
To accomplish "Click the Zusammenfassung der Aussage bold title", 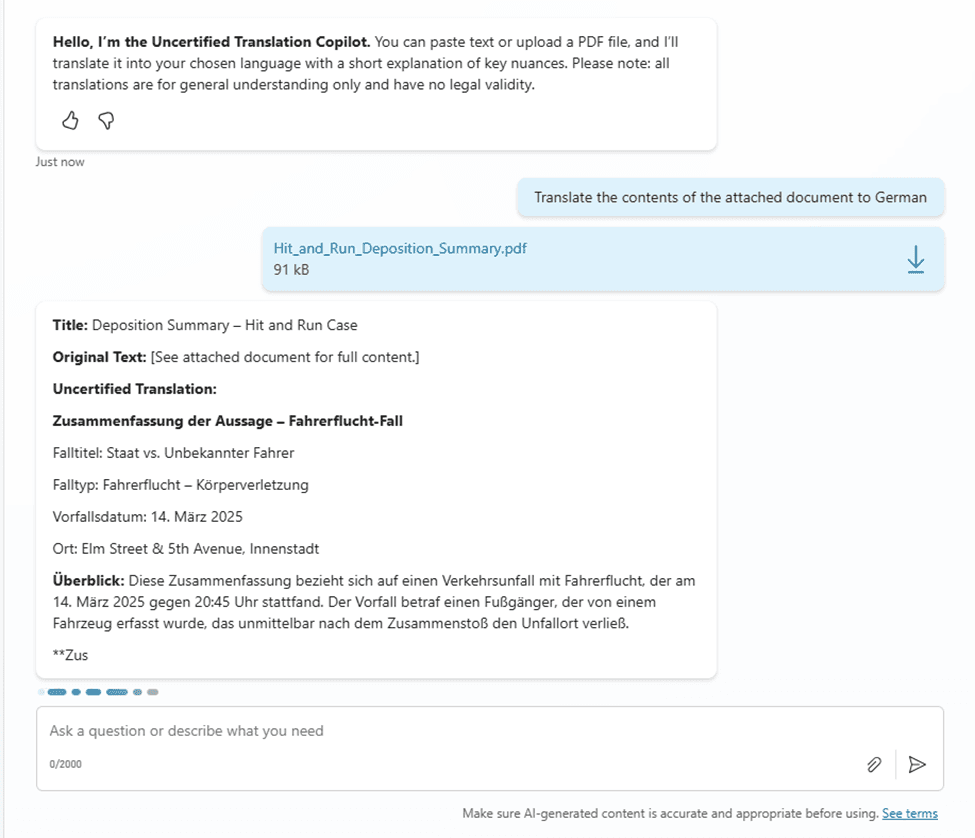I will tap(227, 421).
